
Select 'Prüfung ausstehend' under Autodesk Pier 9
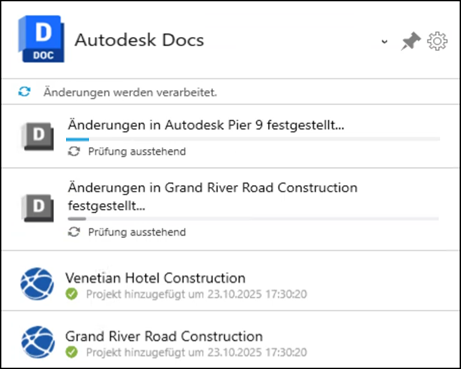click(137, 151)
